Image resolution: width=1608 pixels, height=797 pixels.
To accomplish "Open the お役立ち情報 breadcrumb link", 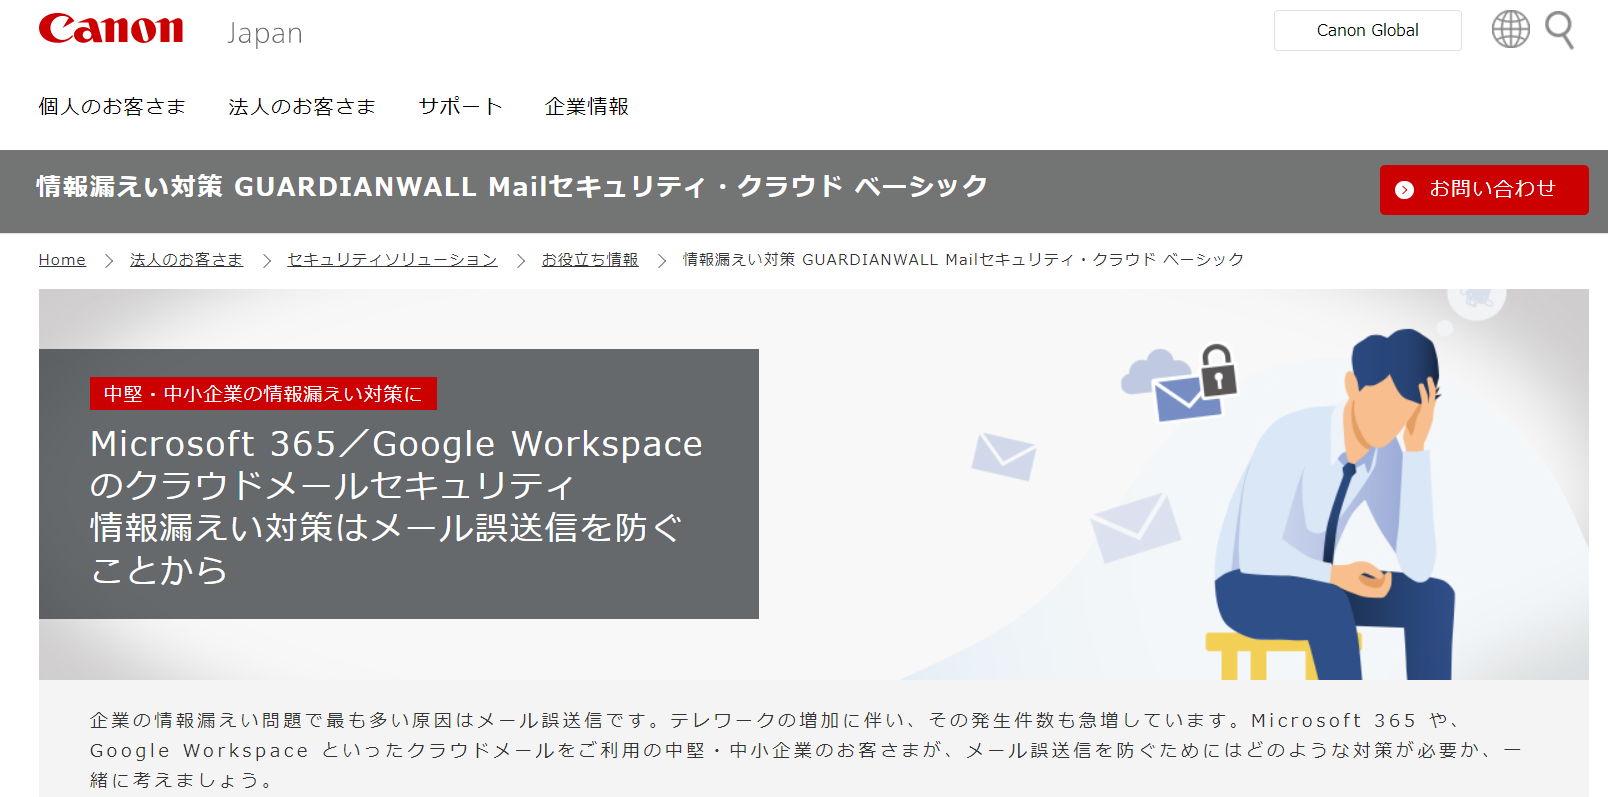I will pos(590,260).
